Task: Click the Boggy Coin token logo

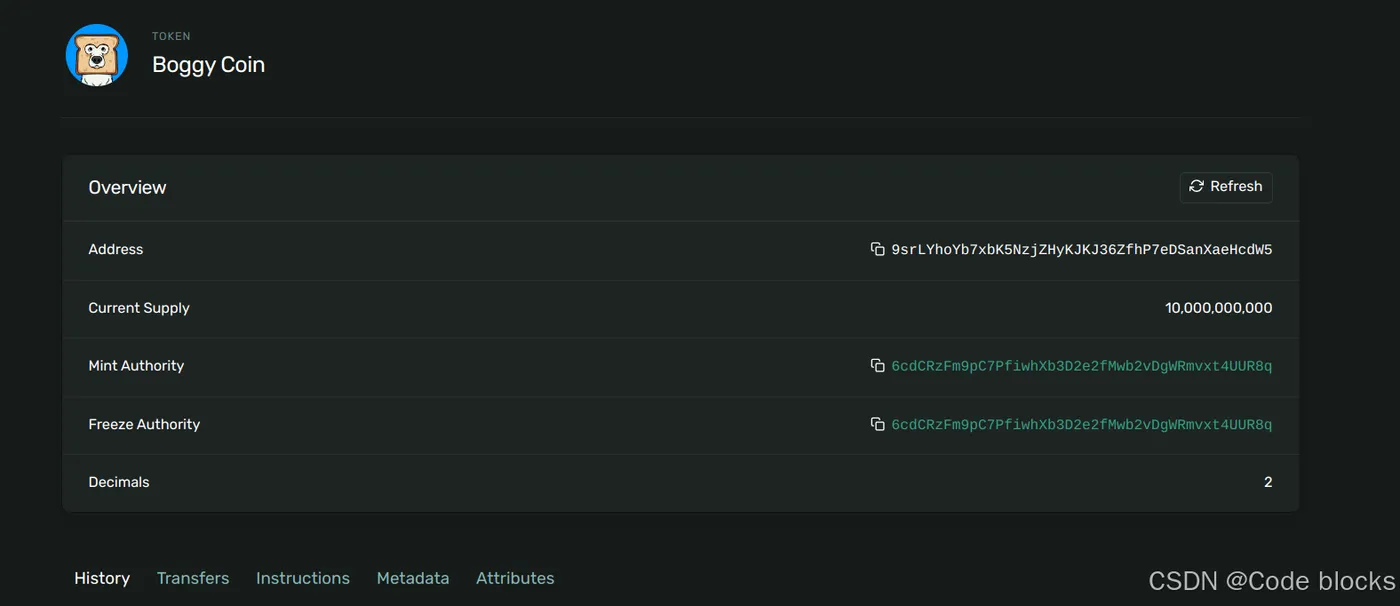Action: click(x=97, y=55)
